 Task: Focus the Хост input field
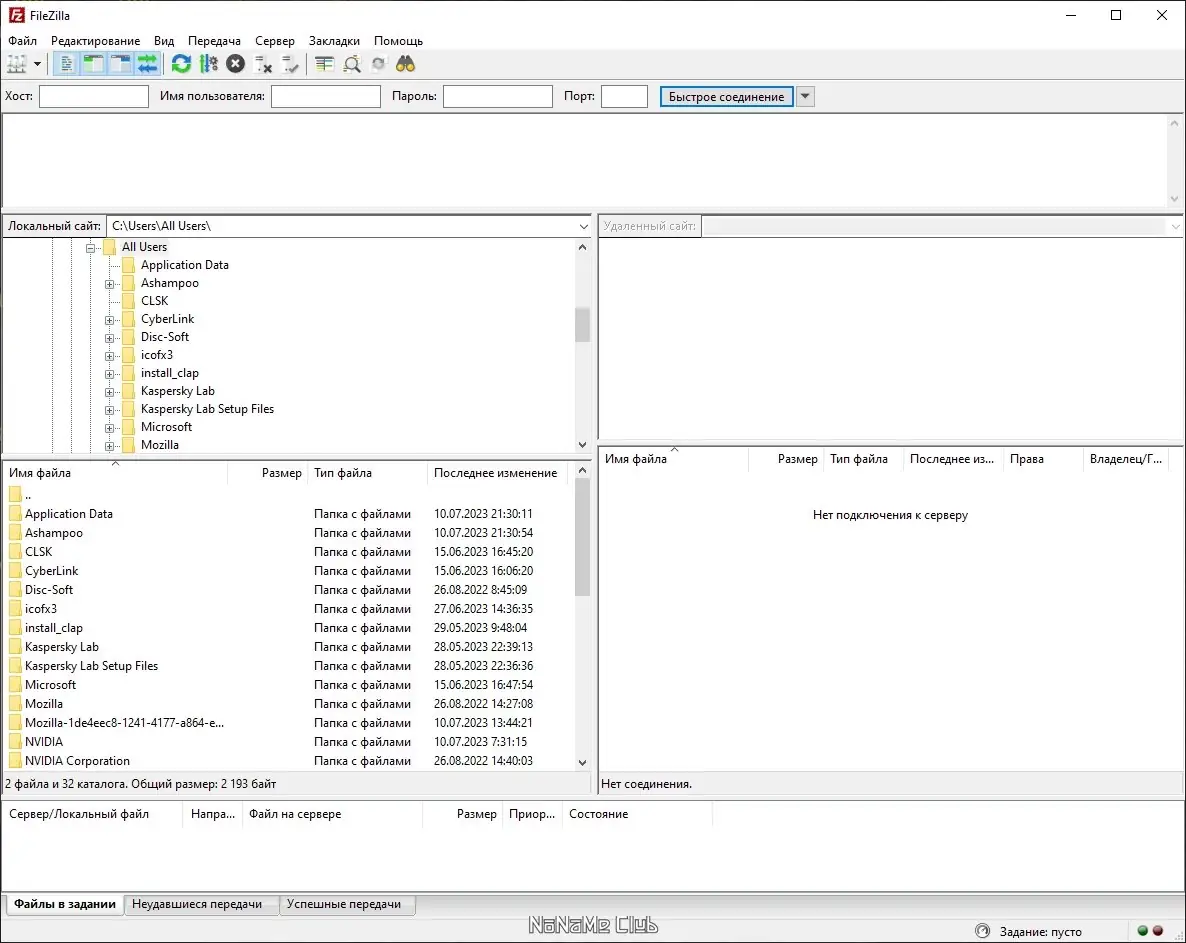94,96
